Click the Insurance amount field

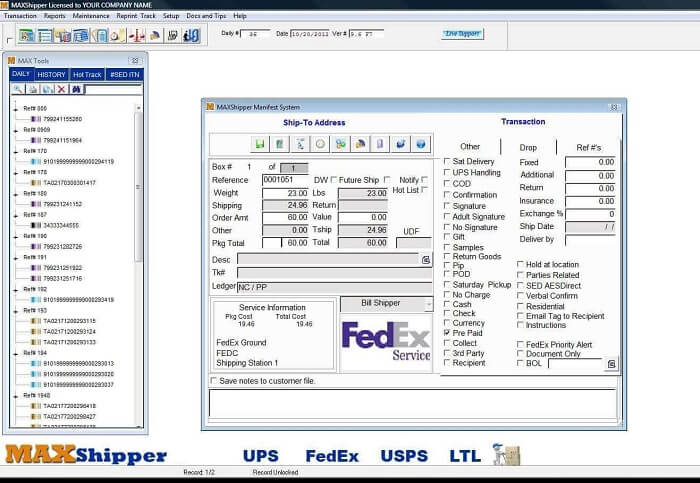pyautogui.click(x=590, y=201)
